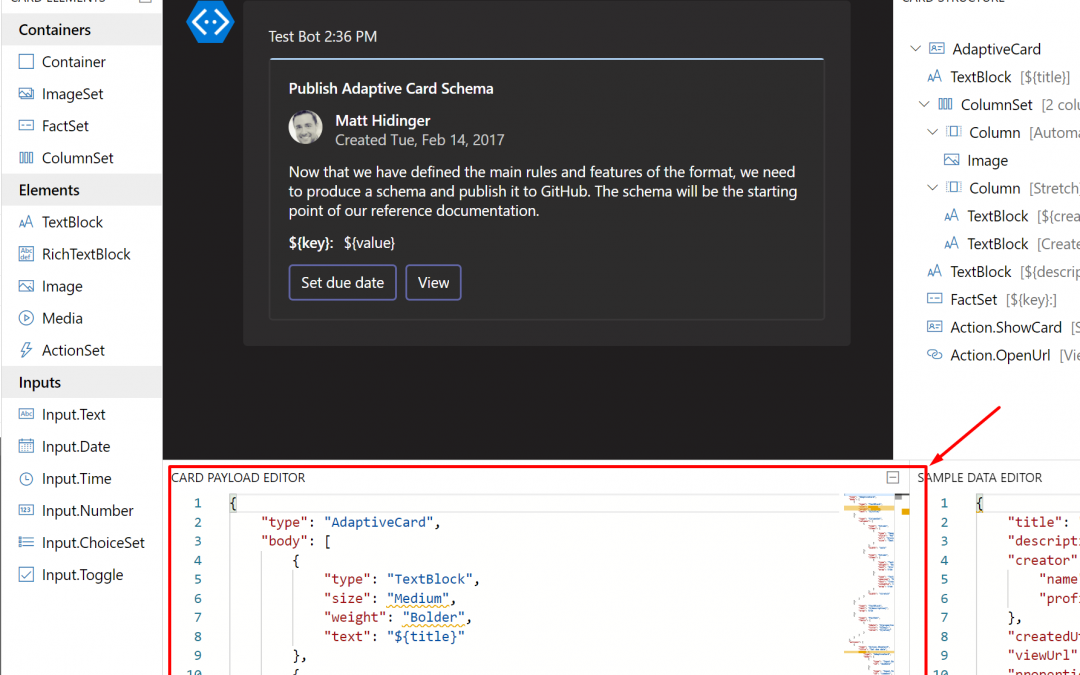This screenshot has width=1080, height=675.
Task: Click the FactSet node icon in card structure
Action: click(934, 299)
